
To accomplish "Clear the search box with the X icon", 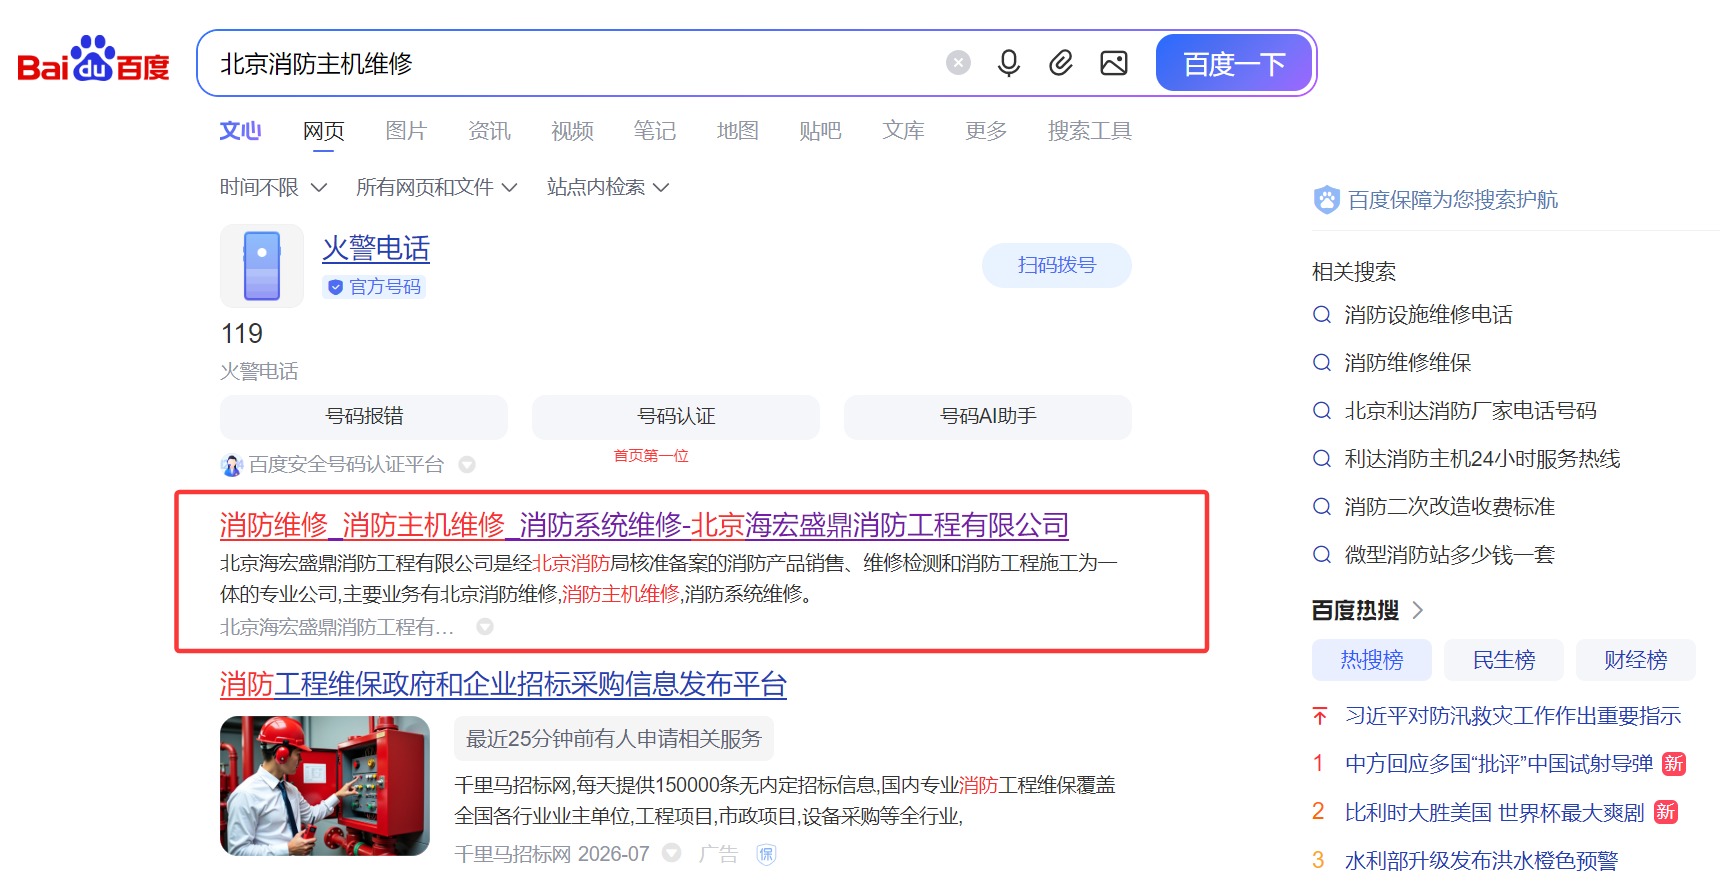I will coord(958,63).
